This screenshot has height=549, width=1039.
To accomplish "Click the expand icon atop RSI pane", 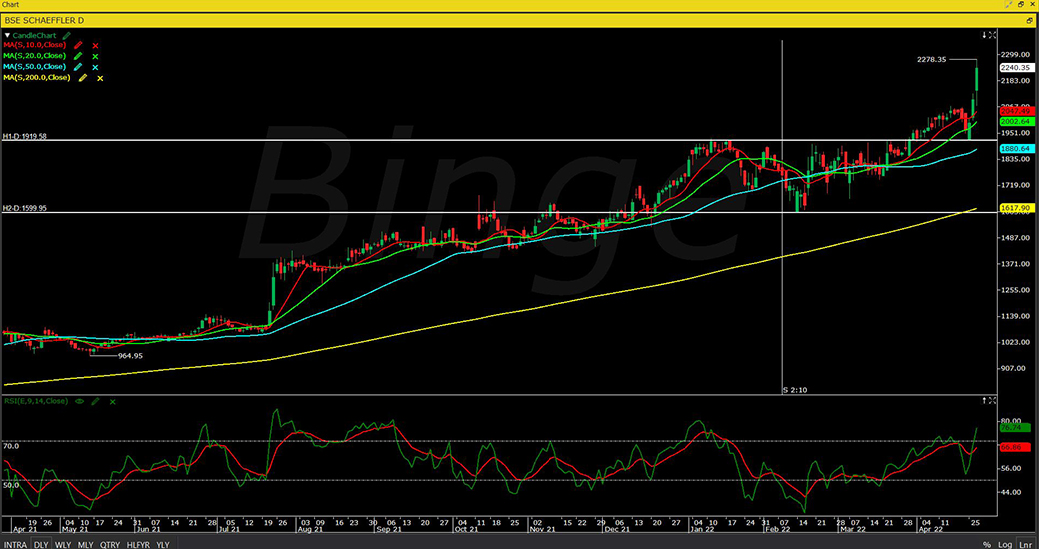I will [993, 401].
